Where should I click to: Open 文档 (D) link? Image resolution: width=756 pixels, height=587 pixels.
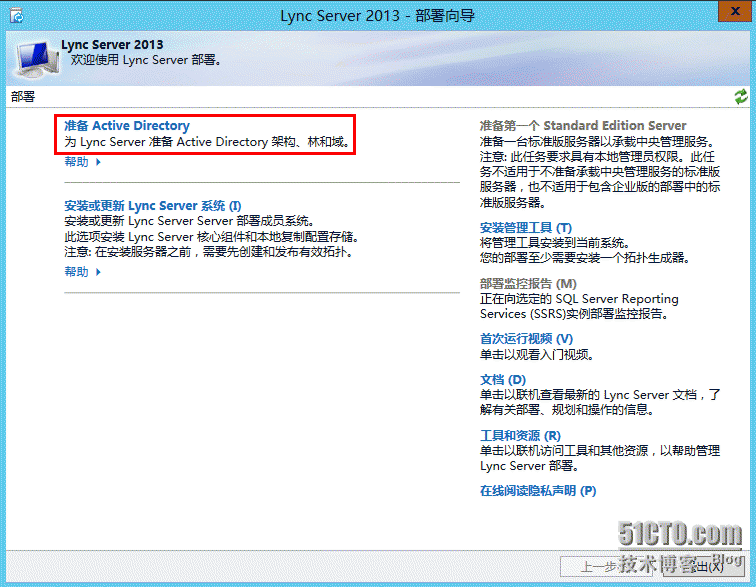tap(502, 380)
